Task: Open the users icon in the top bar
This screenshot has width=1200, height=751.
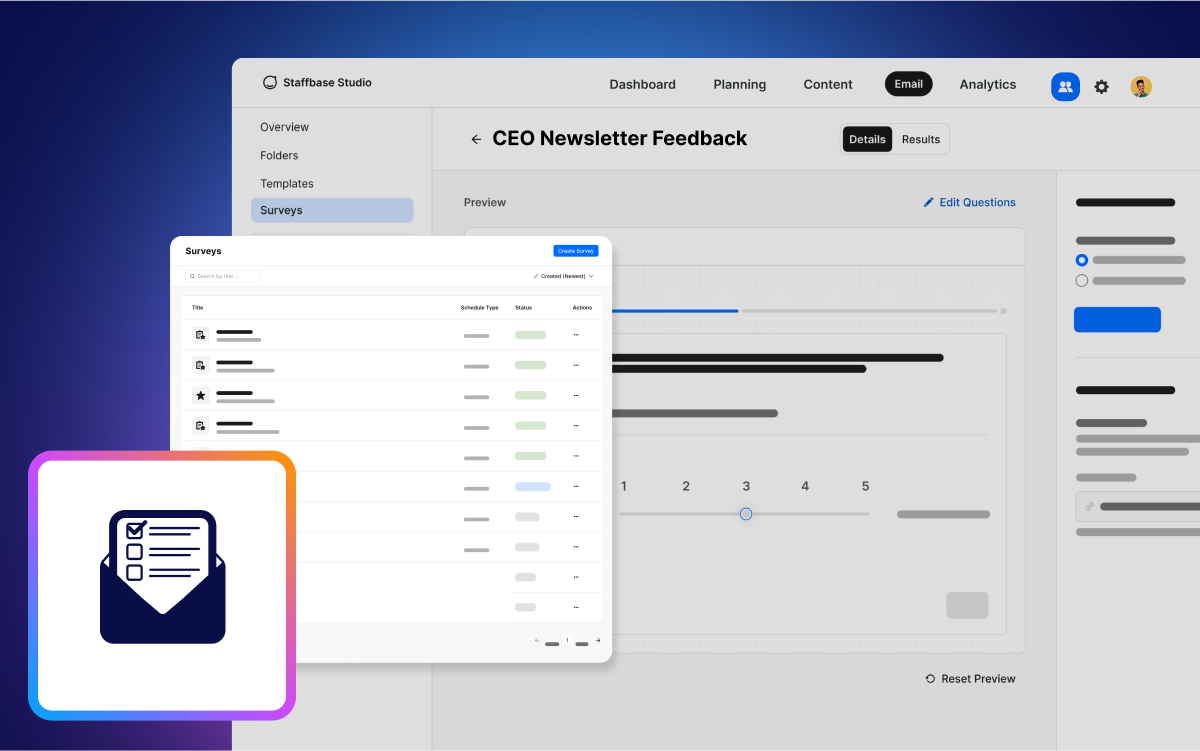Action: 1065,87
